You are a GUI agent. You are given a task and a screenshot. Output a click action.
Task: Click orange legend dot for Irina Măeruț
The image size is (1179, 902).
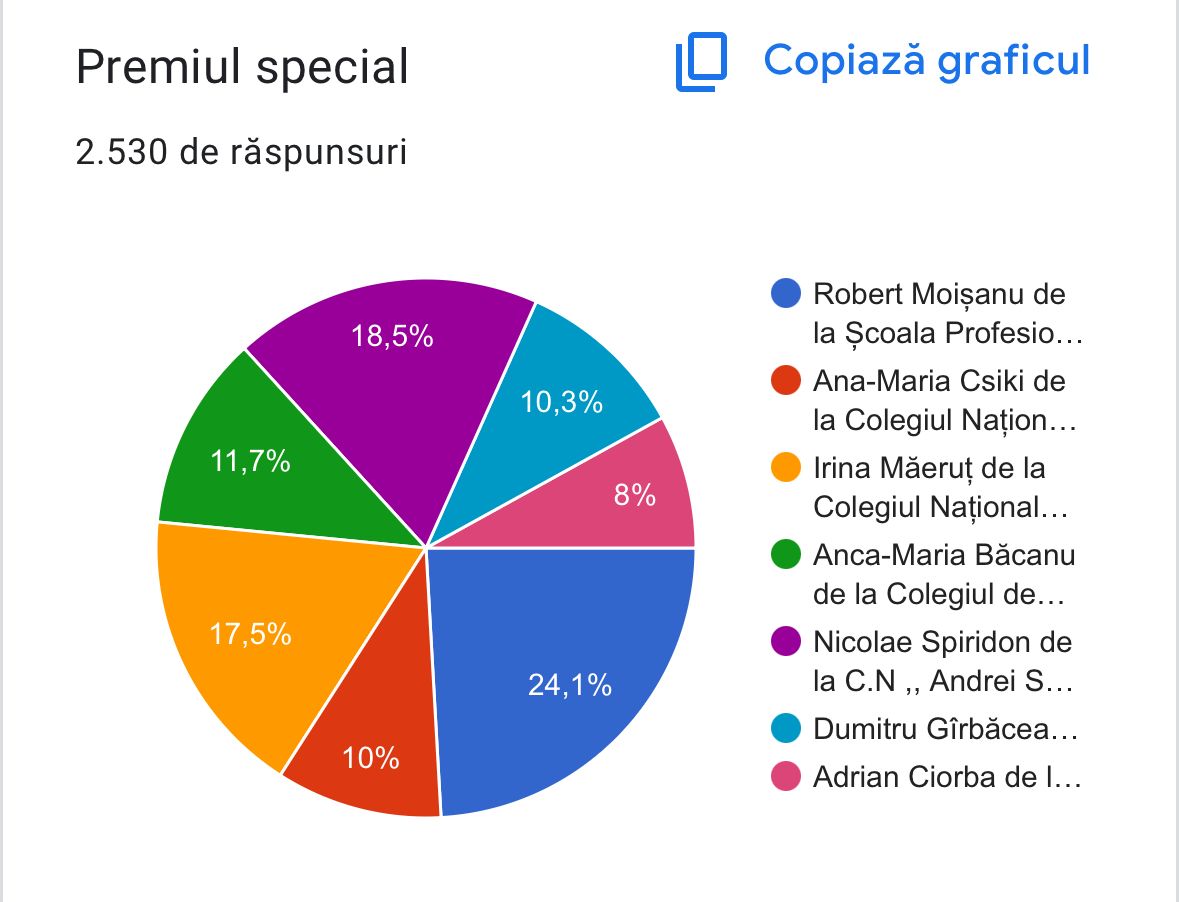pyautogui.click(x=786, y=468)
